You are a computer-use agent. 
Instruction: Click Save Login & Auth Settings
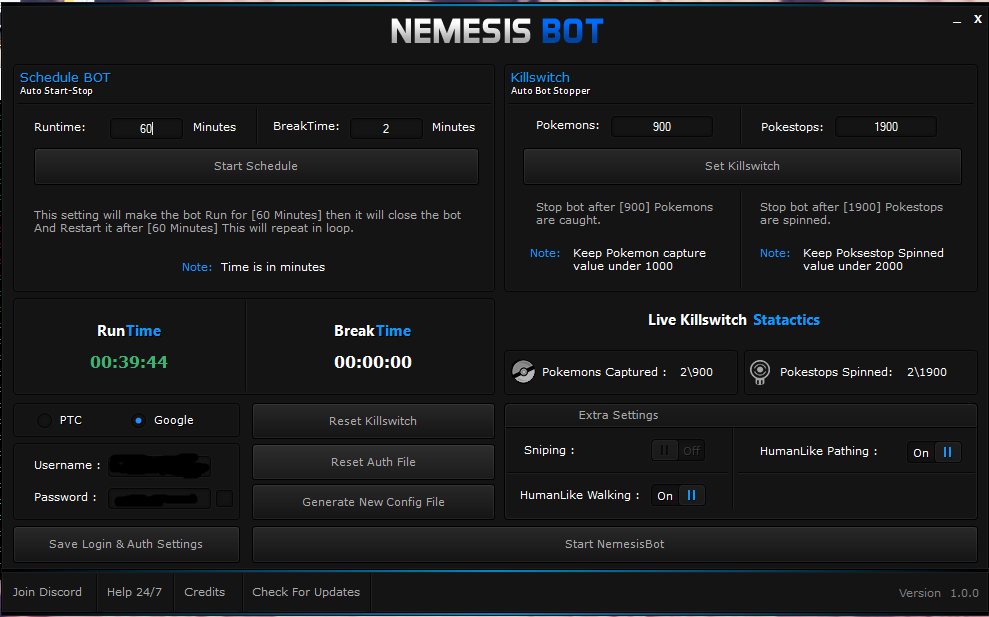click(x=126, y=544)
